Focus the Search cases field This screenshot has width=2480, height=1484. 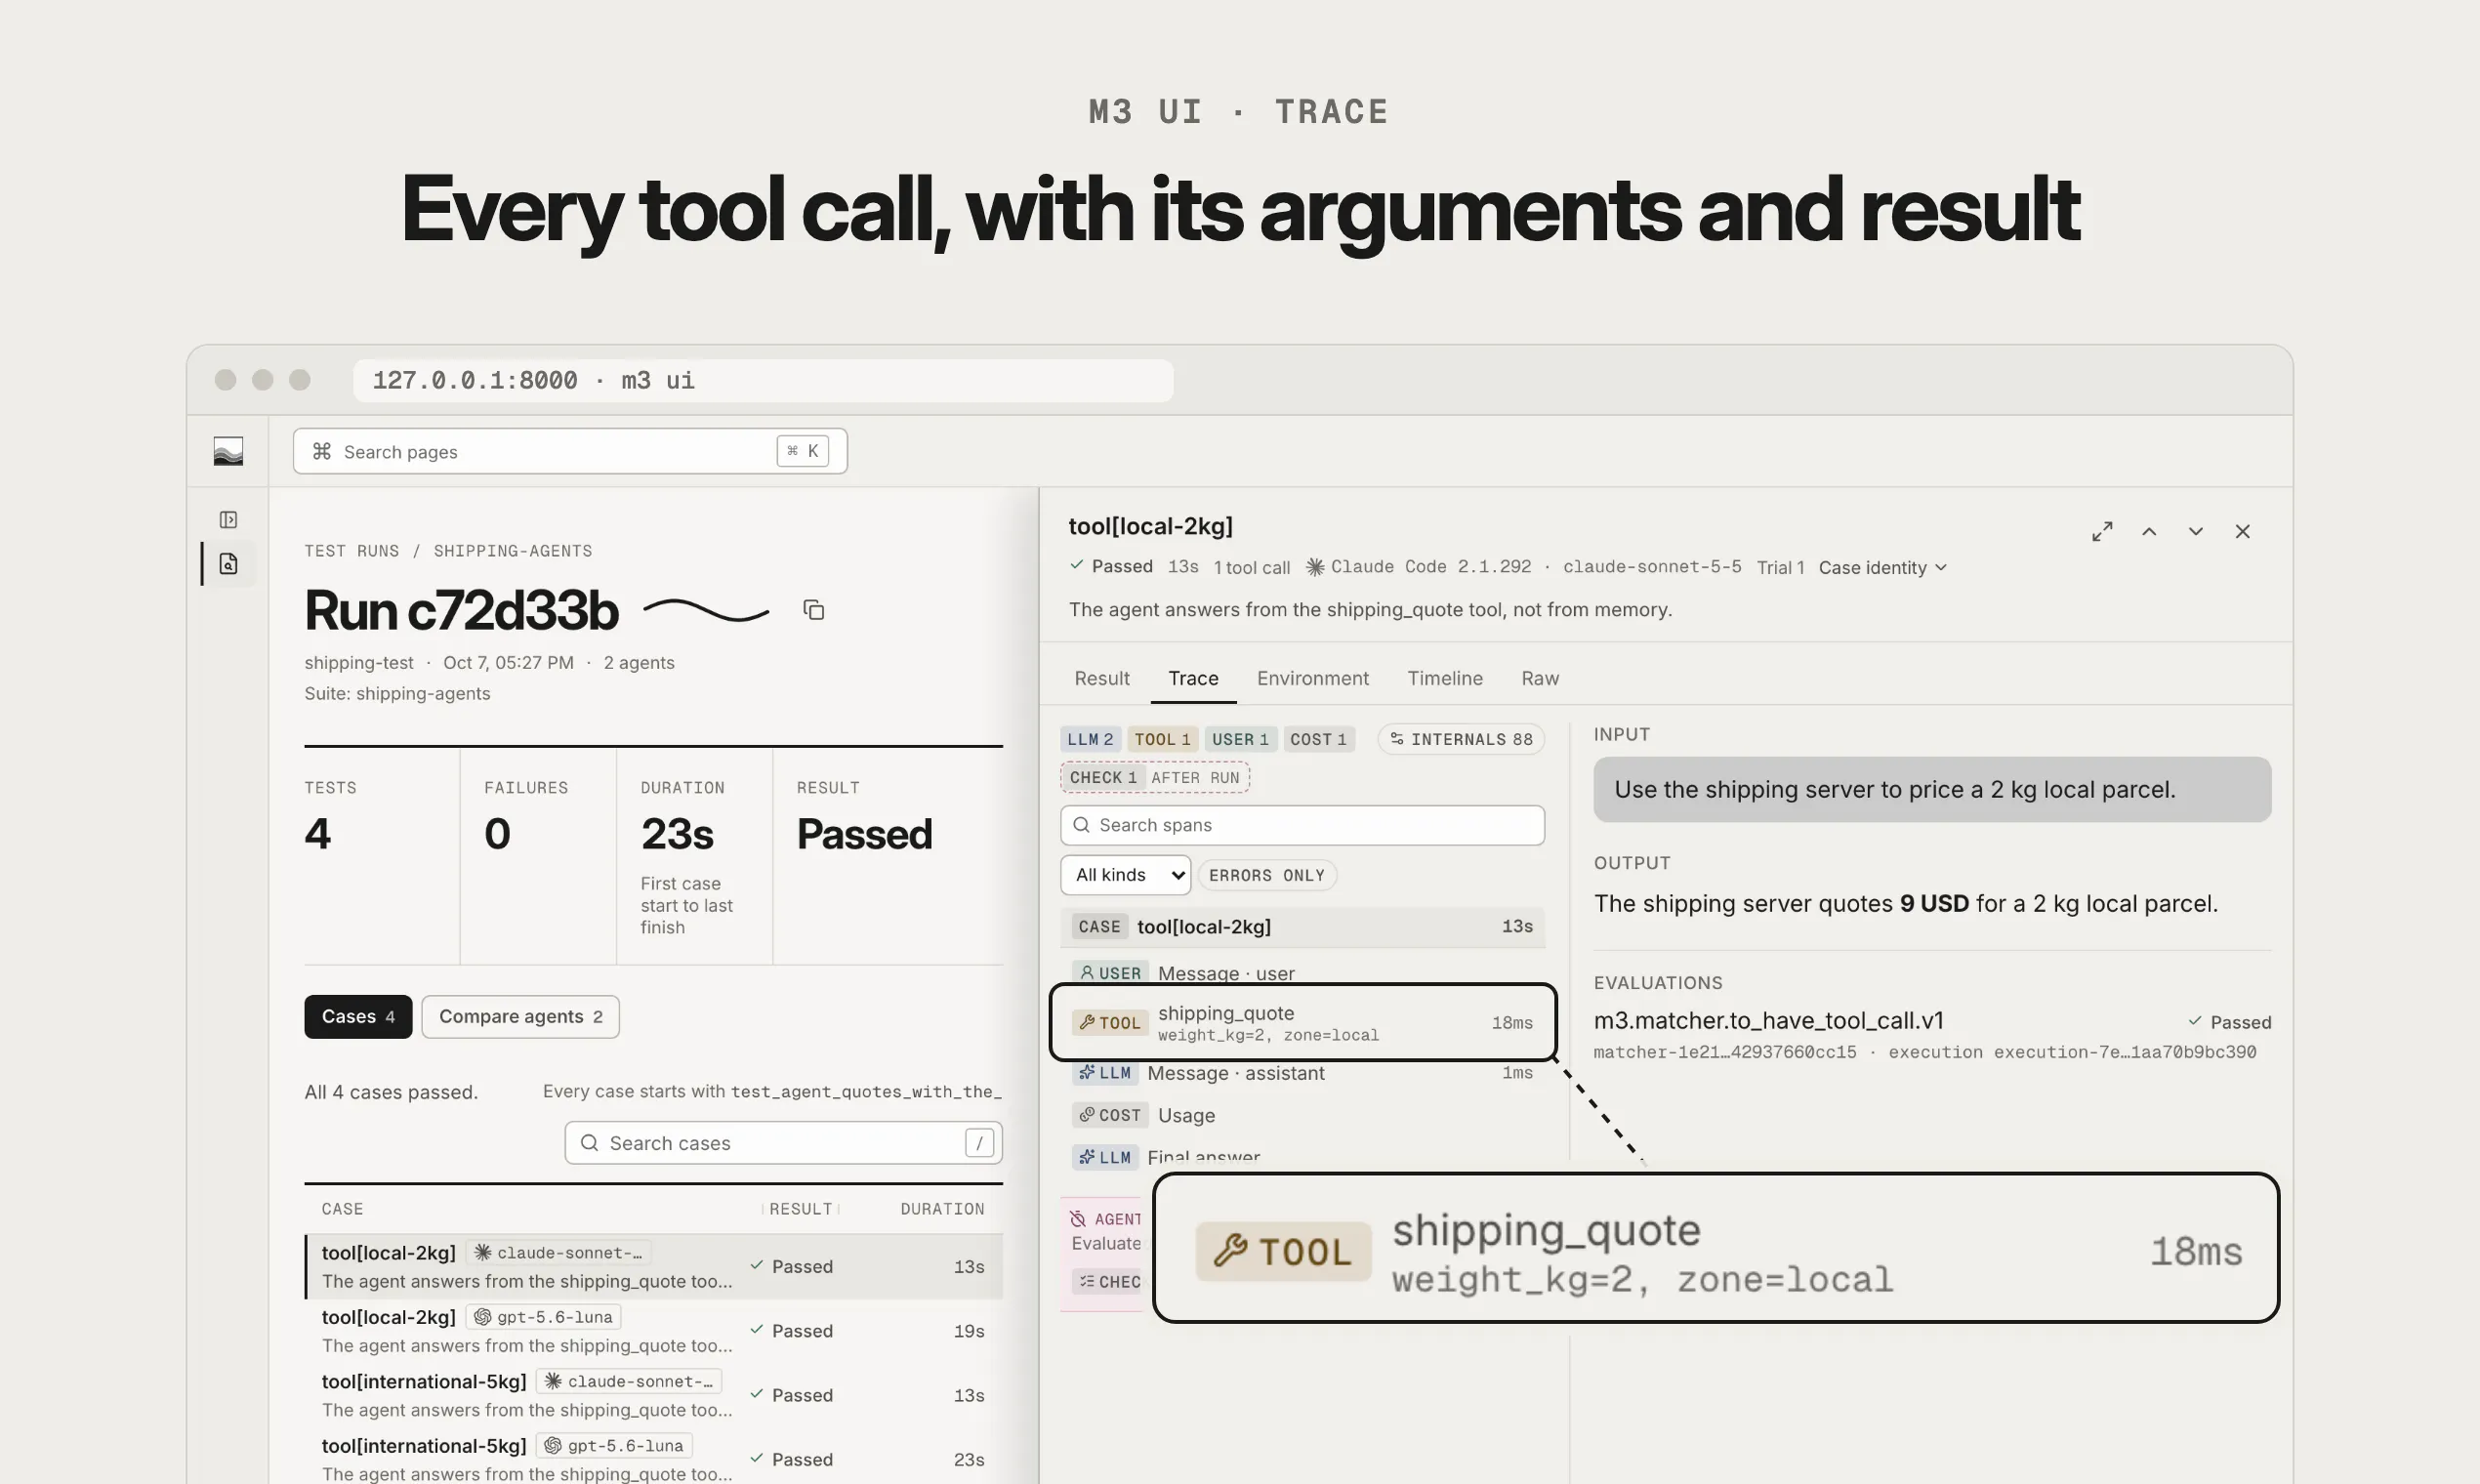[x=783, y=1143]
